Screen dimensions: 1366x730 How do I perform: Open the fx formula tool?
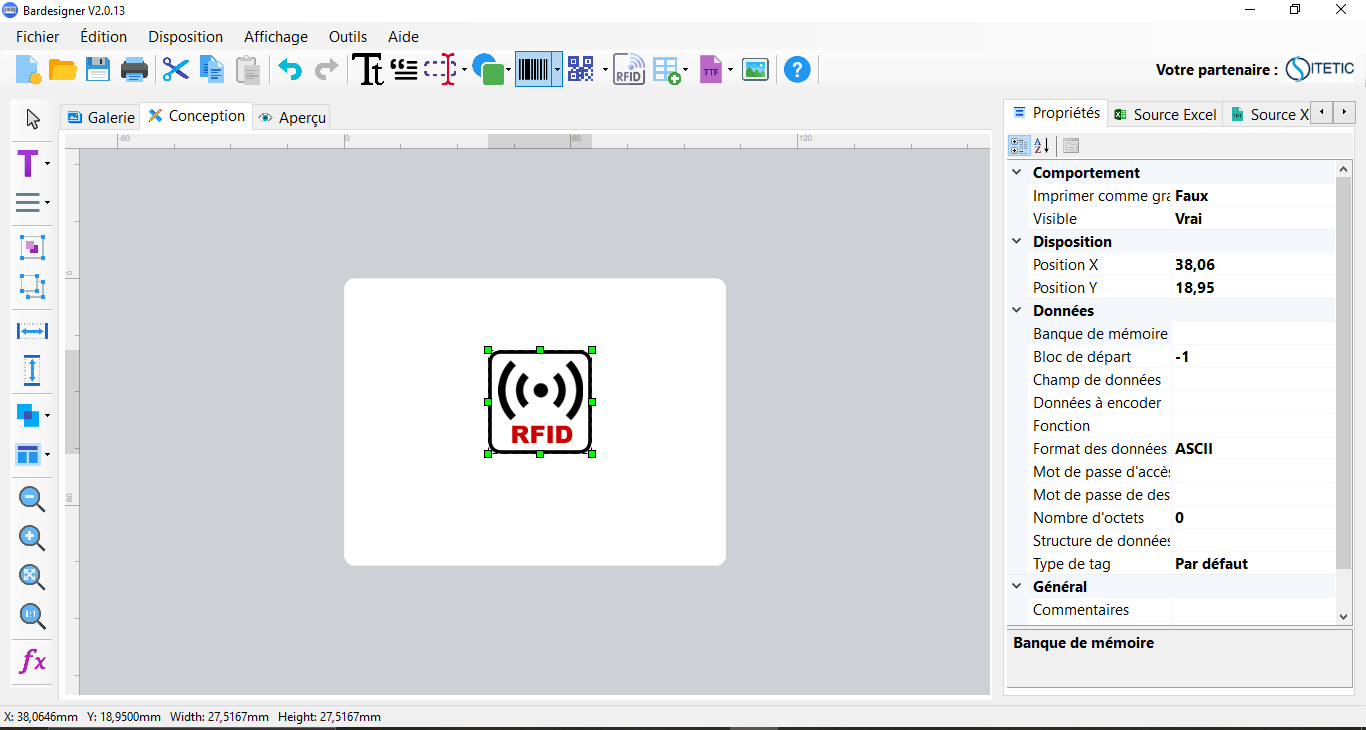pyautogui.click(x=33, y=661)
